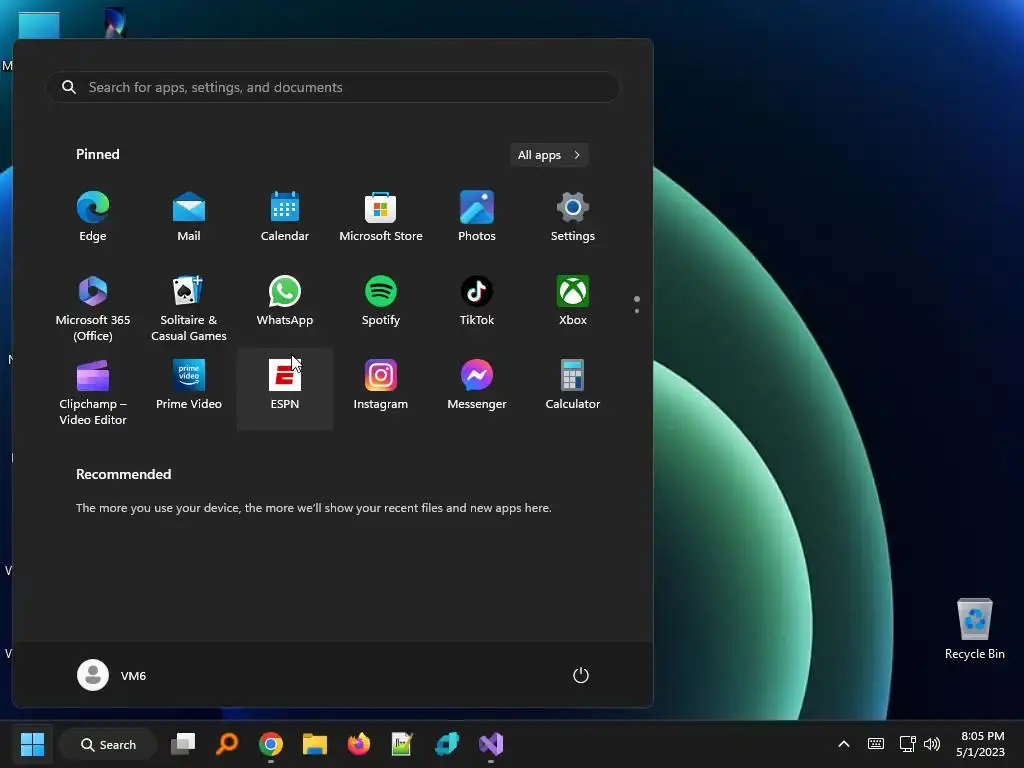Open the touch keyboard tray icon
Viewport: 1024px width, 768px height.
coord(876,744)
